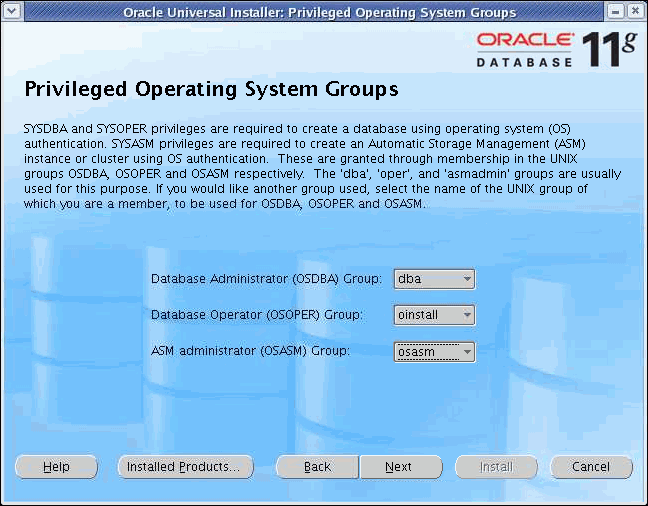
Task: Click the greyed-out Install button
Action: tap(496, 467)
